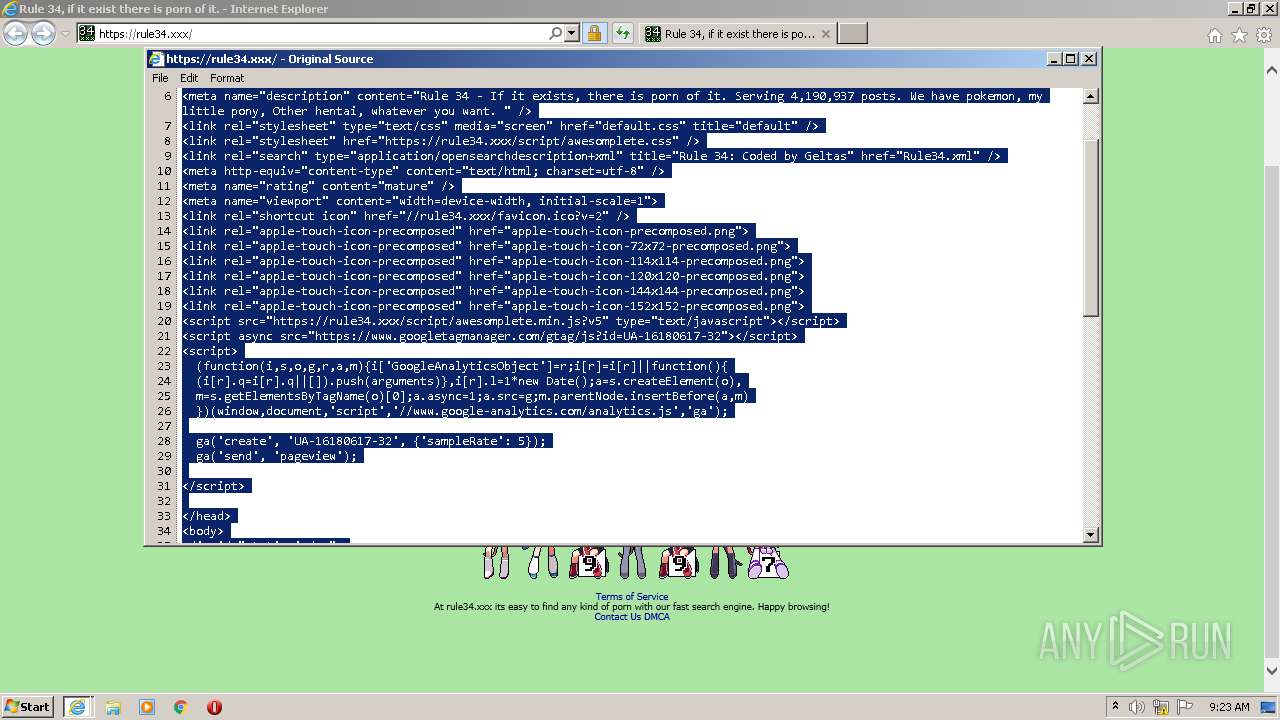Image resolution: width=1280 pixels, height=720 pixels.
Task: Click the Show Desktop button
Action: pyautogui.click(x=1269, y=707)
